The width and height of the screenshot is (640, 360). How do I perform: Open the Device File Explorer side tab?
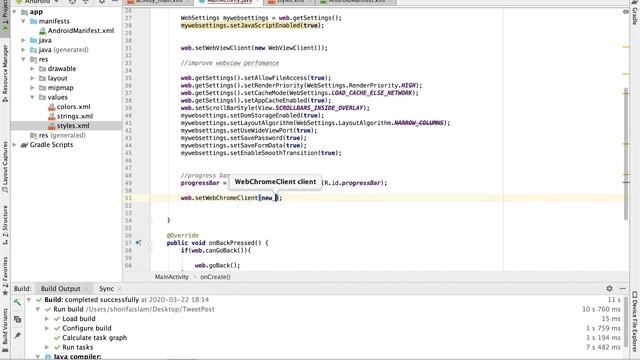pyautogui.click(x=635, y=321)
